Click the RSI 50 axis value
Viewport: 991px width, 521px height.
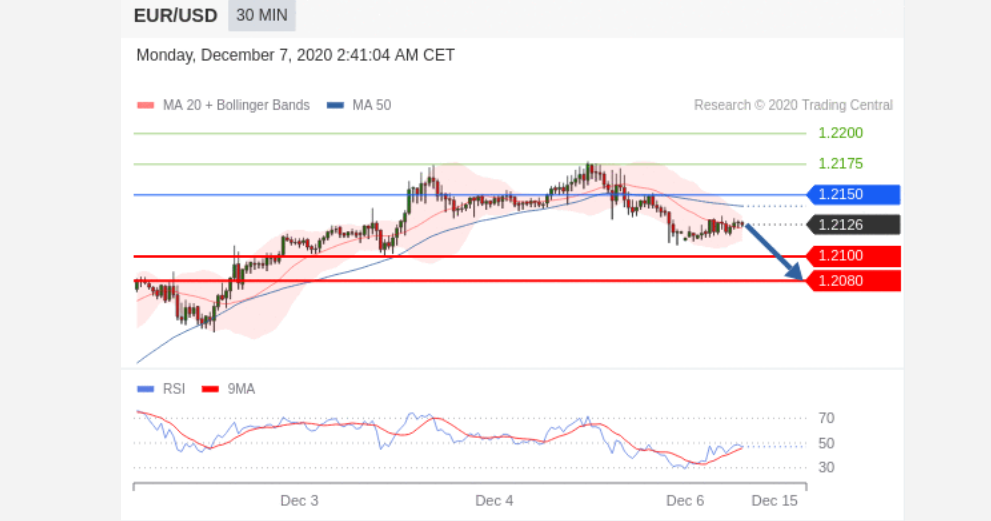point(826,443)
